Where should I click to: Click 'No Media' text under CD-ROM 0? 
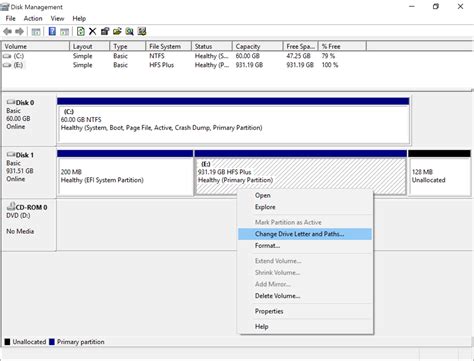(x=20, y=231)
